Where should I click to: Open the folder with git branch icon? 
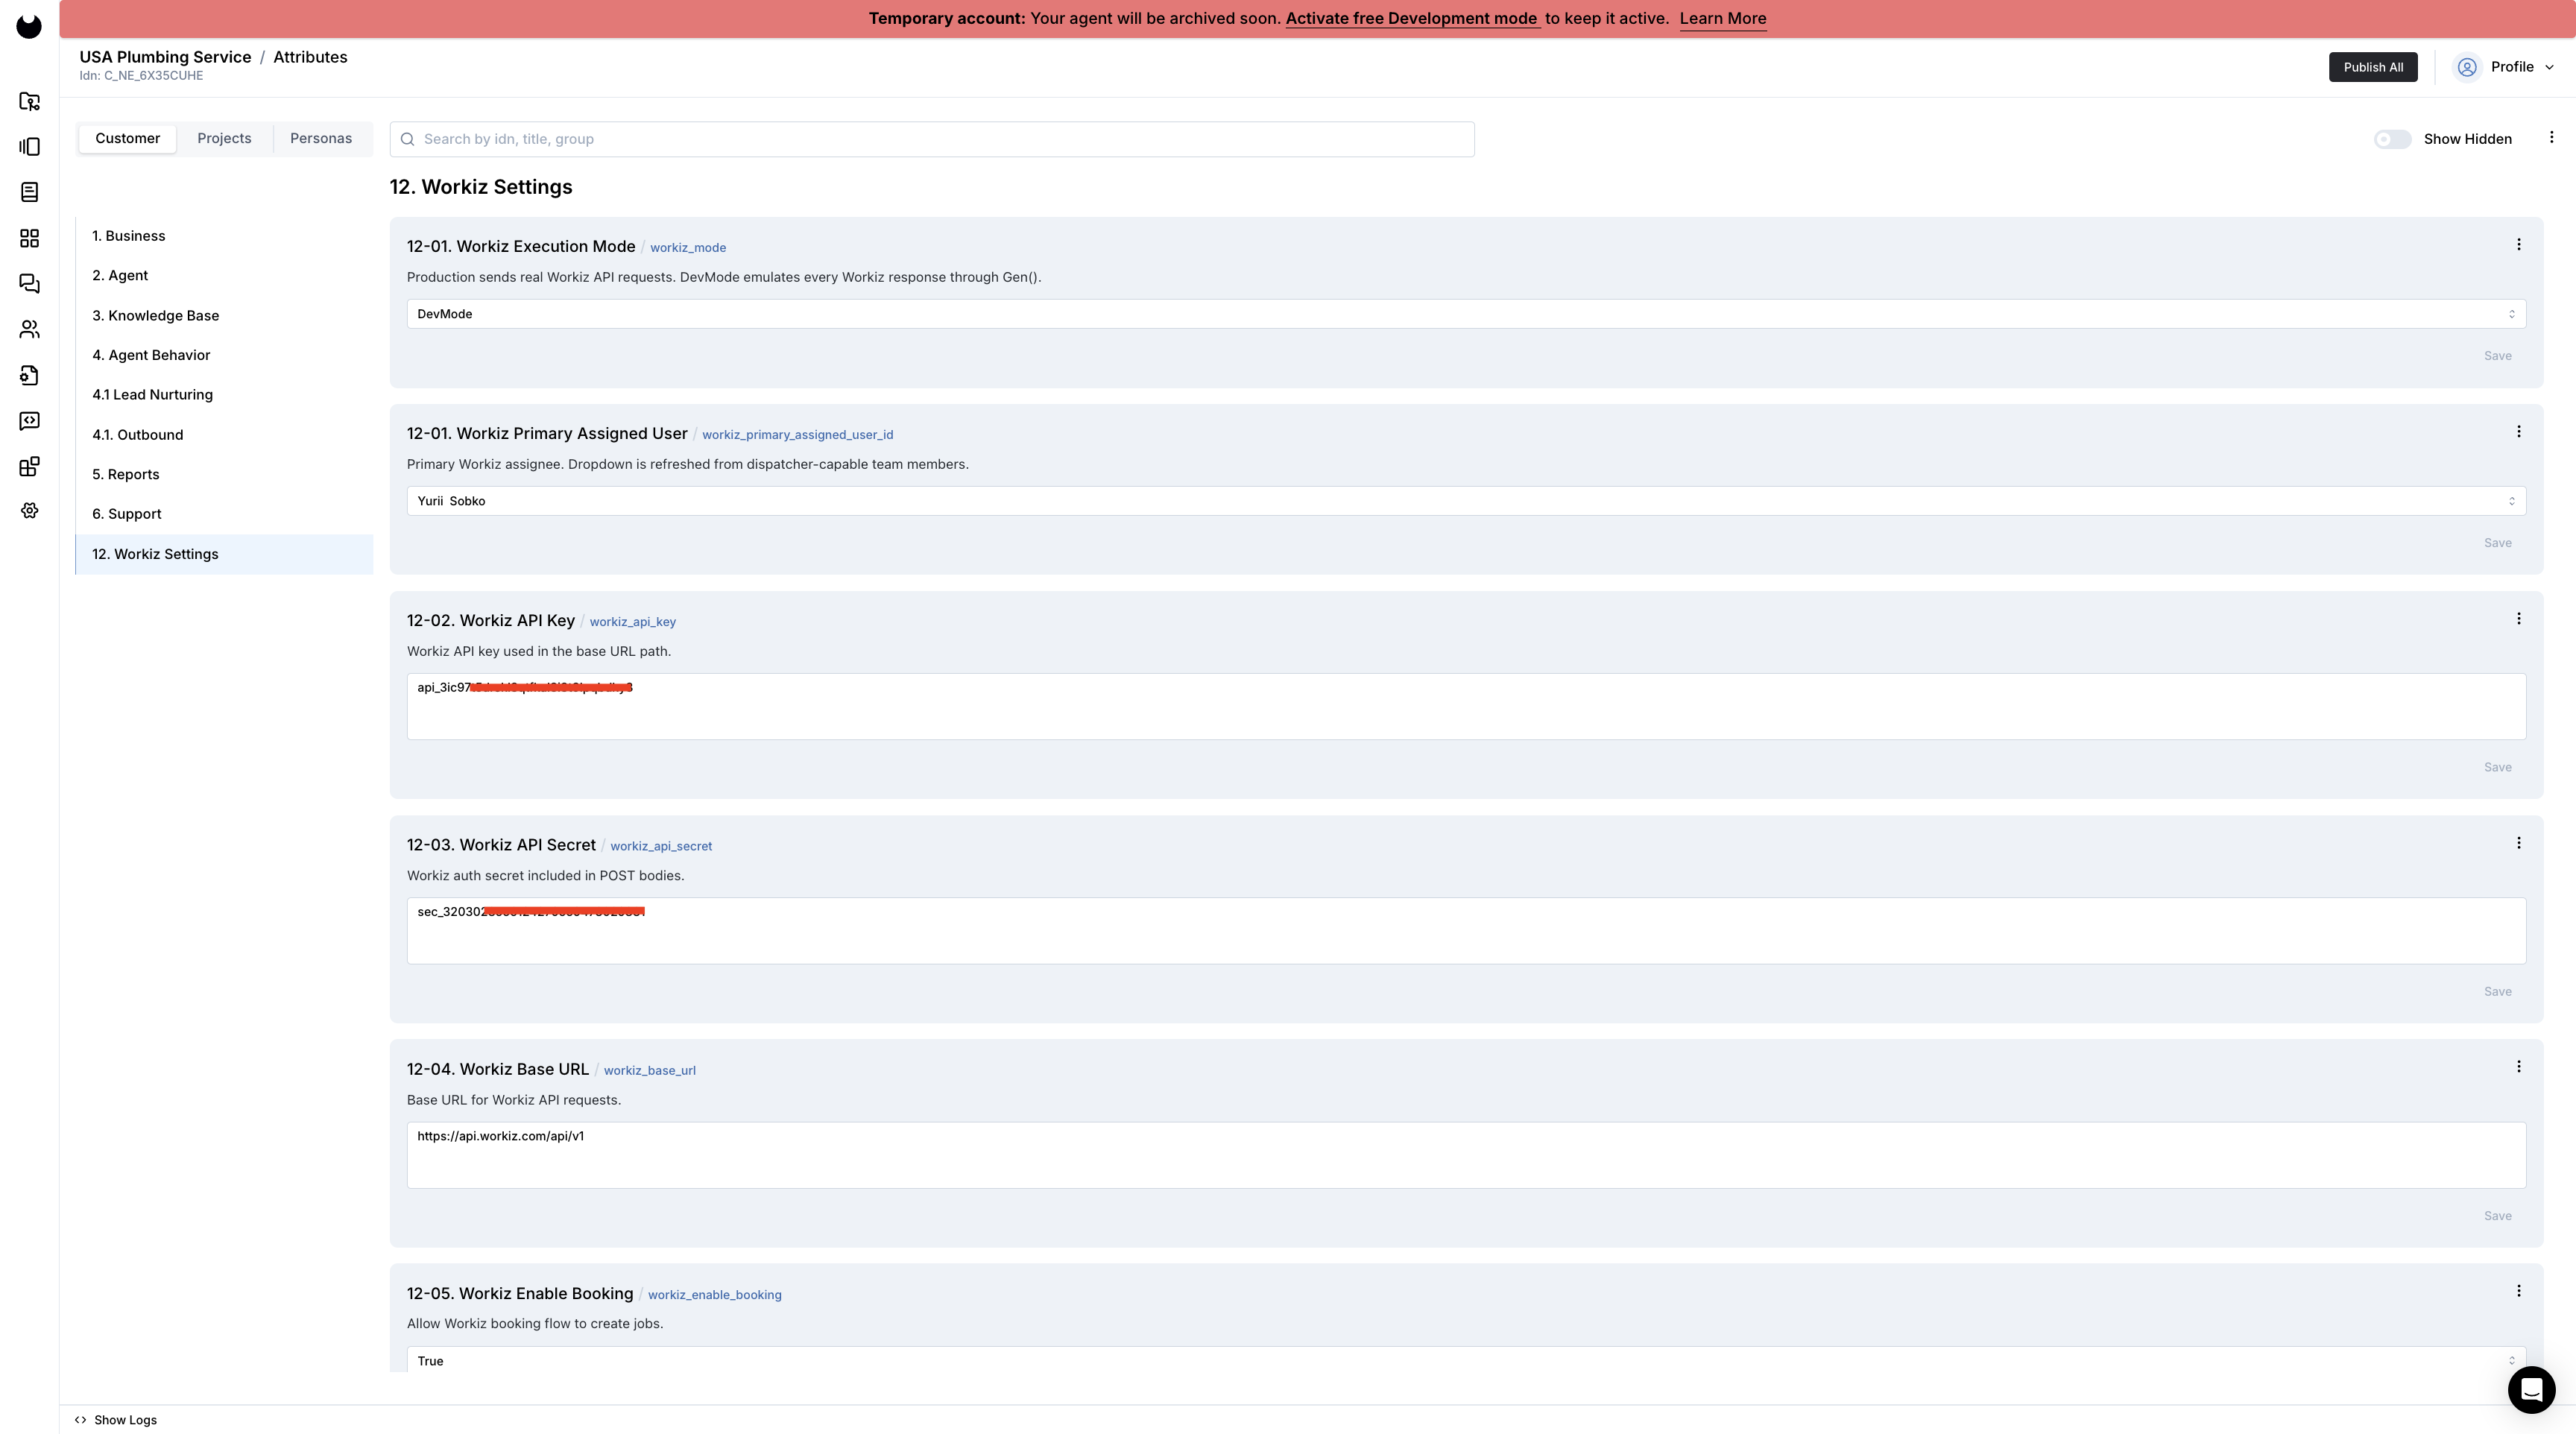point(30,101)
